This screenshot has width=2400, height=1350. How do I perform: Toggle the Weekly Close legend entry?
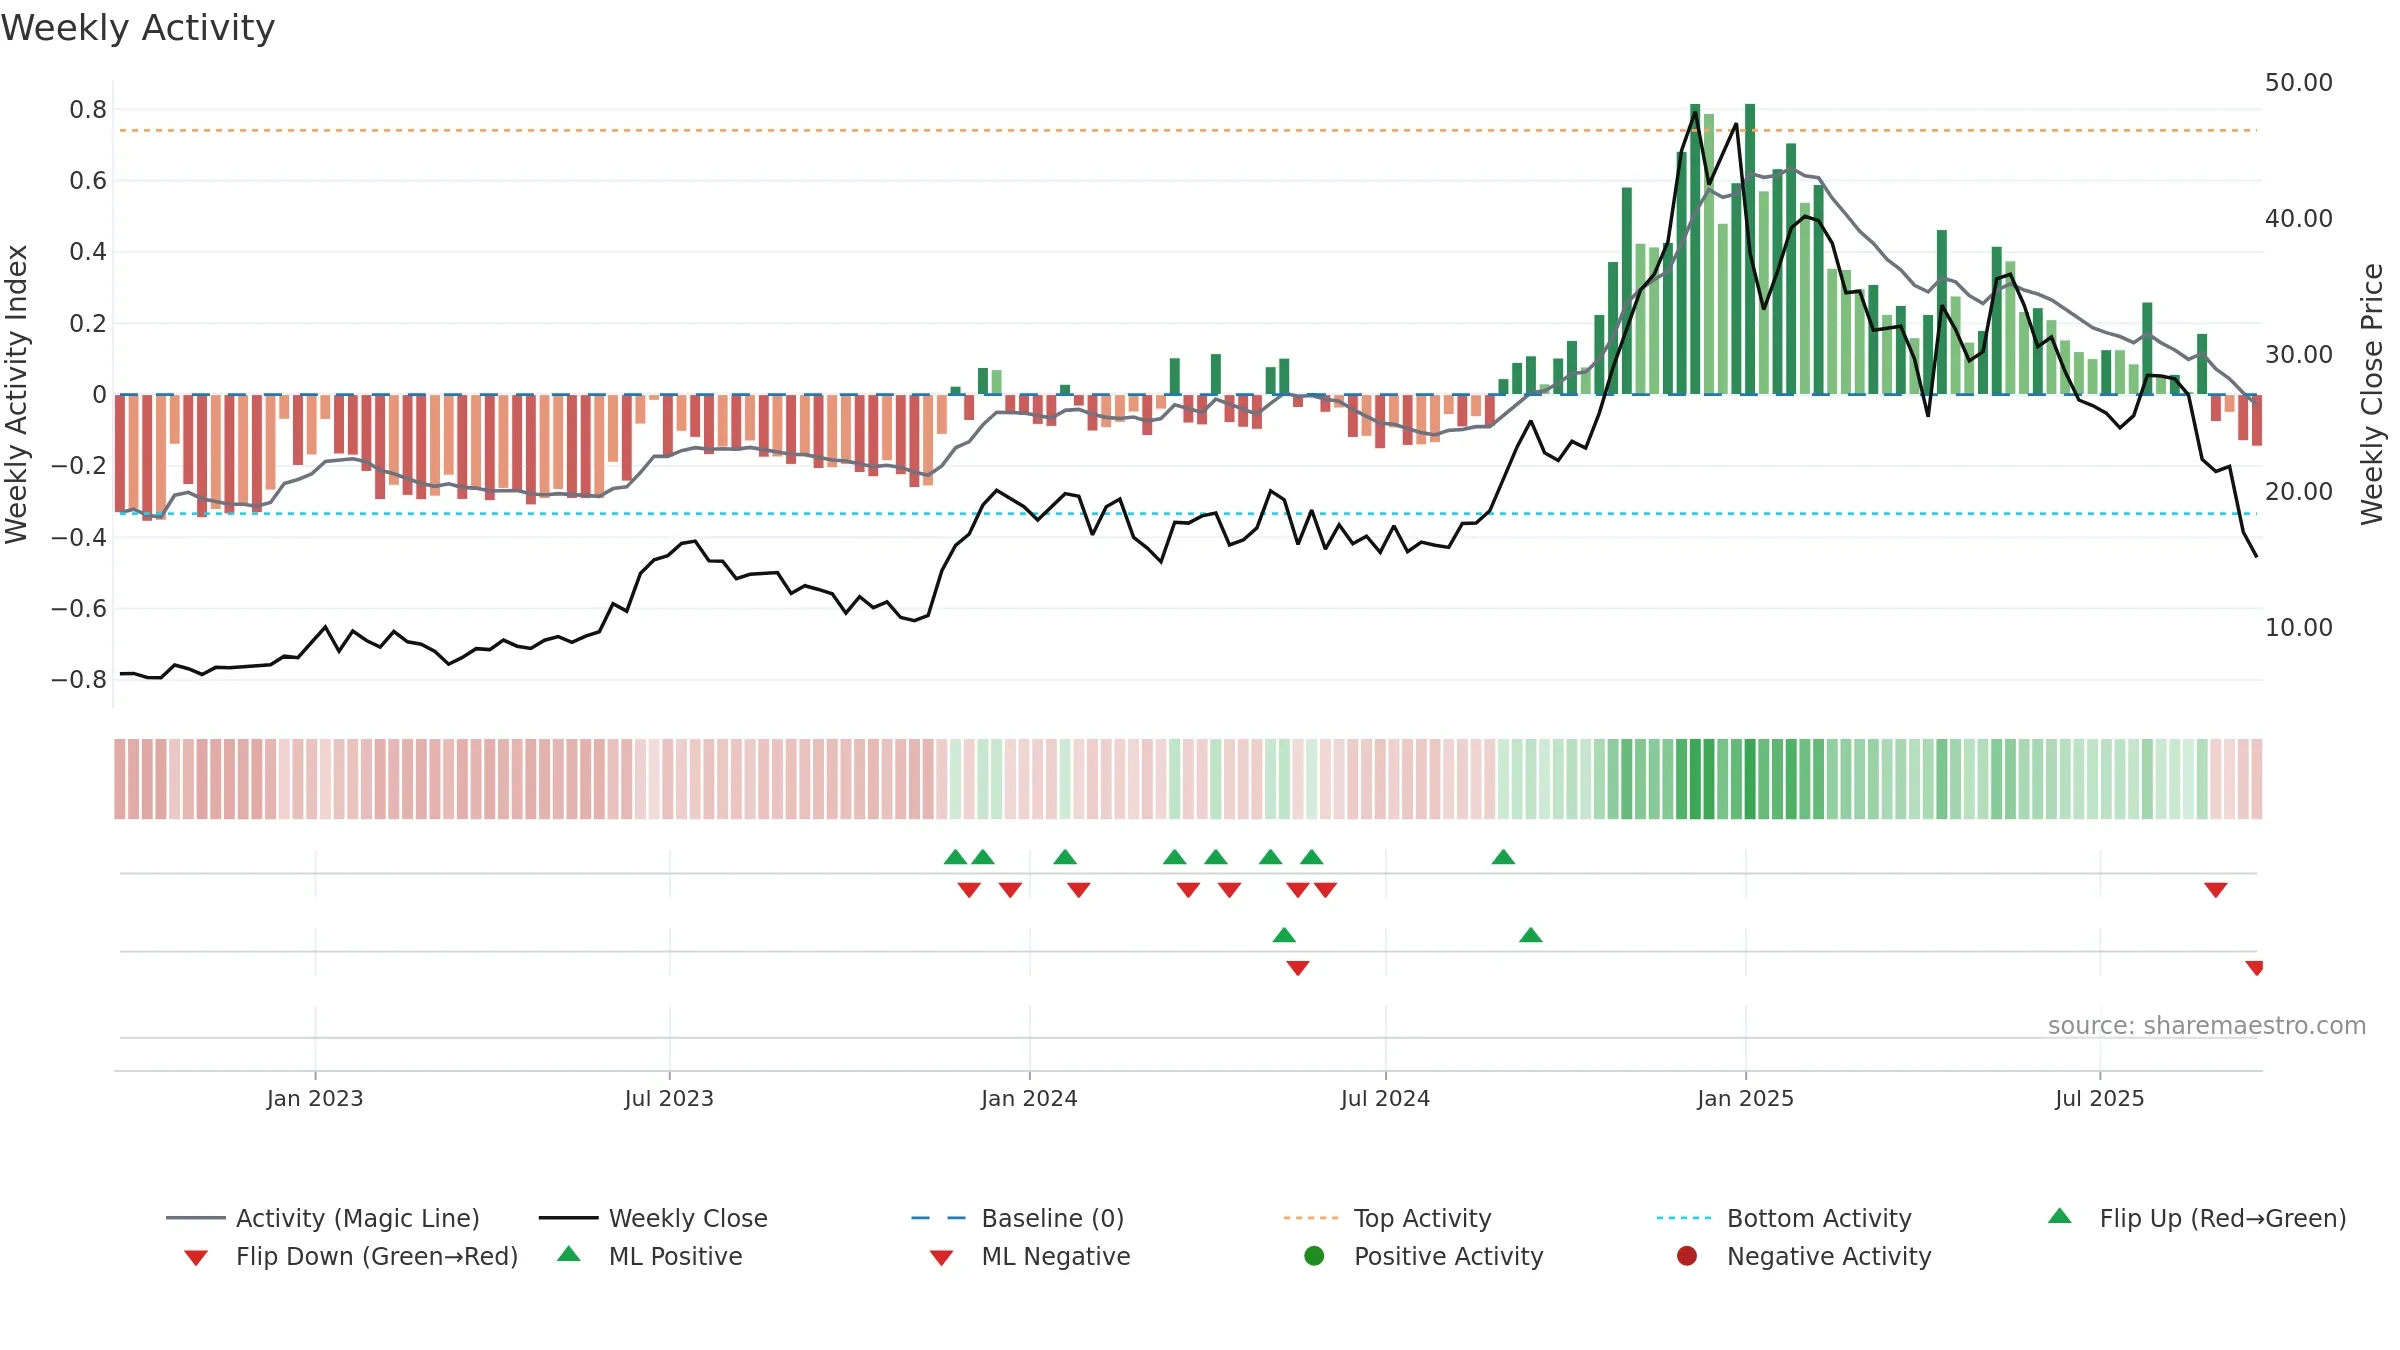(x=653, y=1218)
